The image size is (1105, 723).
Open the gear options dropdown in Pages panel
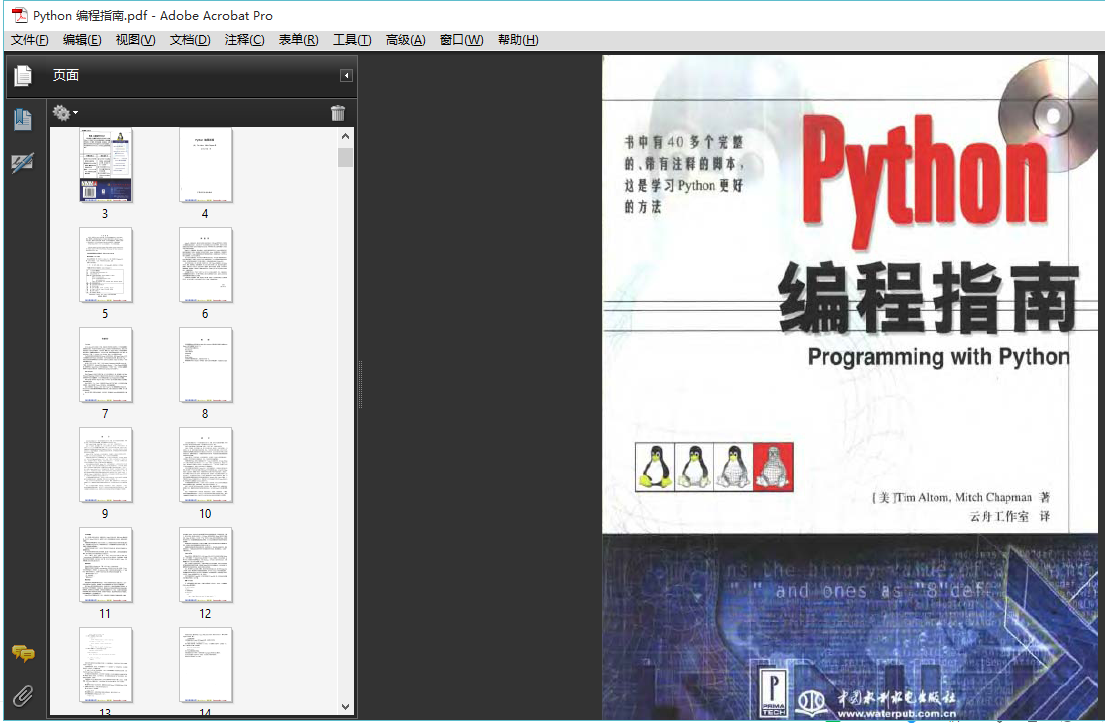pyautogui.click(x=65, y=113)
